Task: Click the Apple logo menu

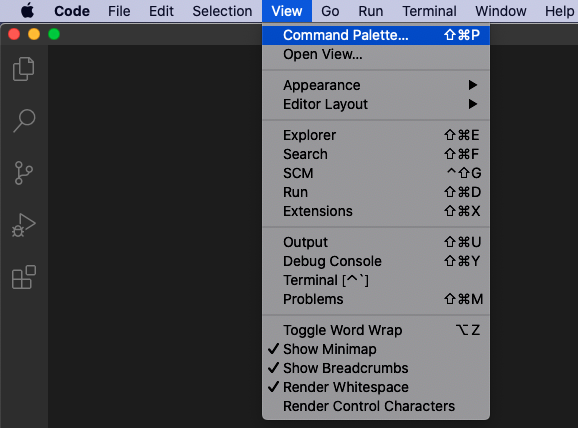Action: 28,11
